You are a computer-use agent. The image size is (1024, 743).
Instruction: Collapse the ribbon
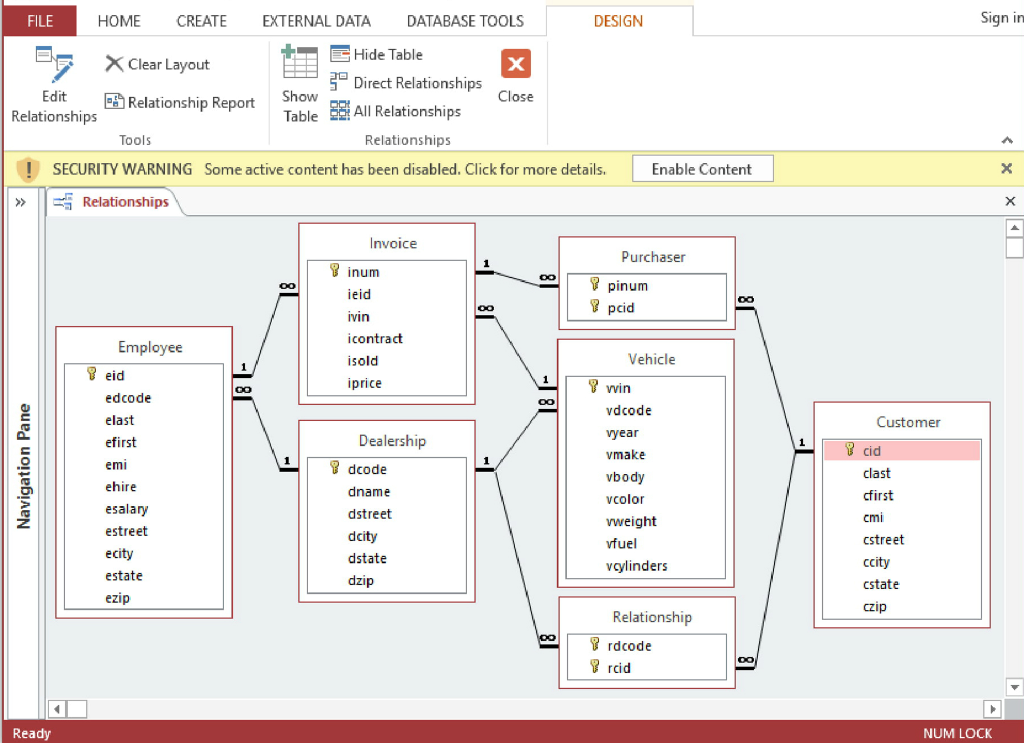pyautogui.click(x=1007, y=140)
